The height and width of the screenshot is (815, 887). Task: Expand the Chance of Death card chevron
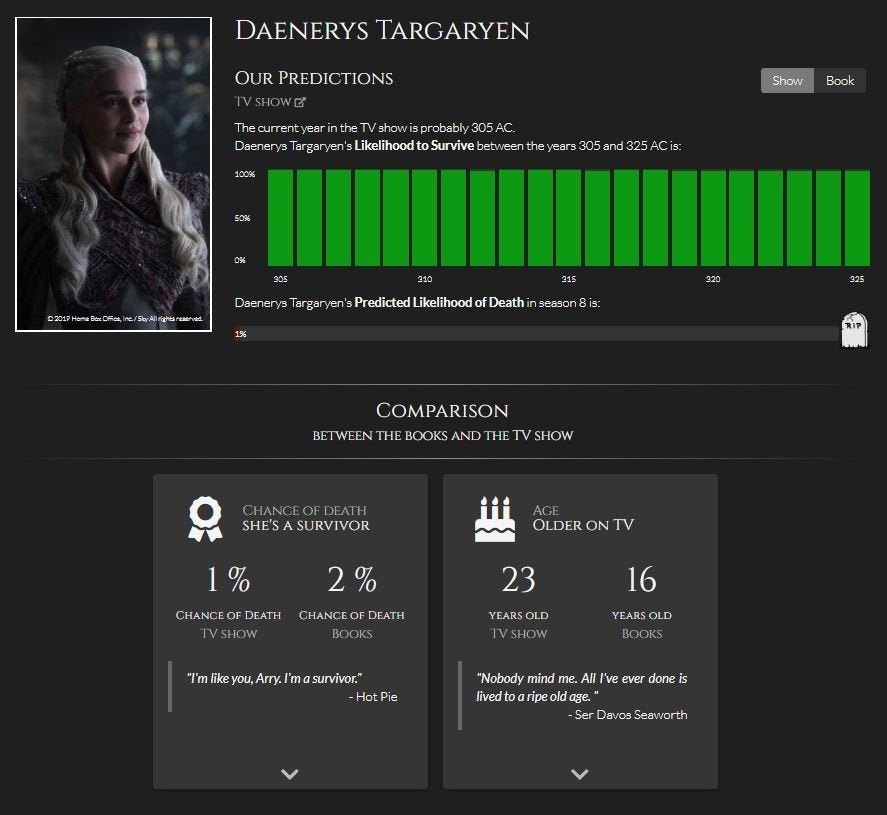290,774
